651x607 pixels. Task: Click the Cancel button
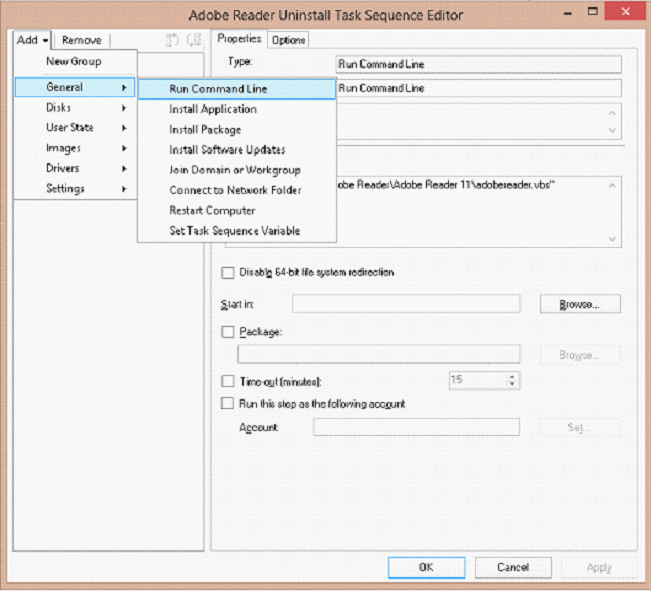point(513,567)
